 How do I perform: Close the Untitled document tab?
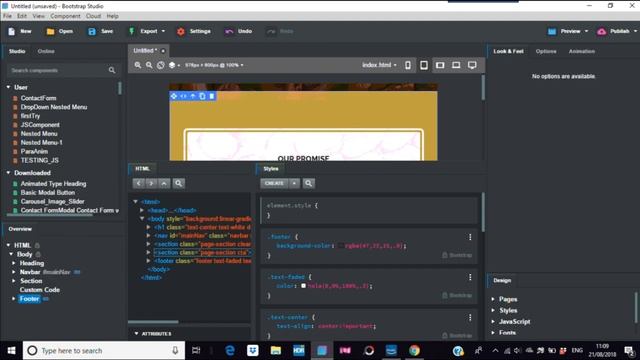(163, 51)
